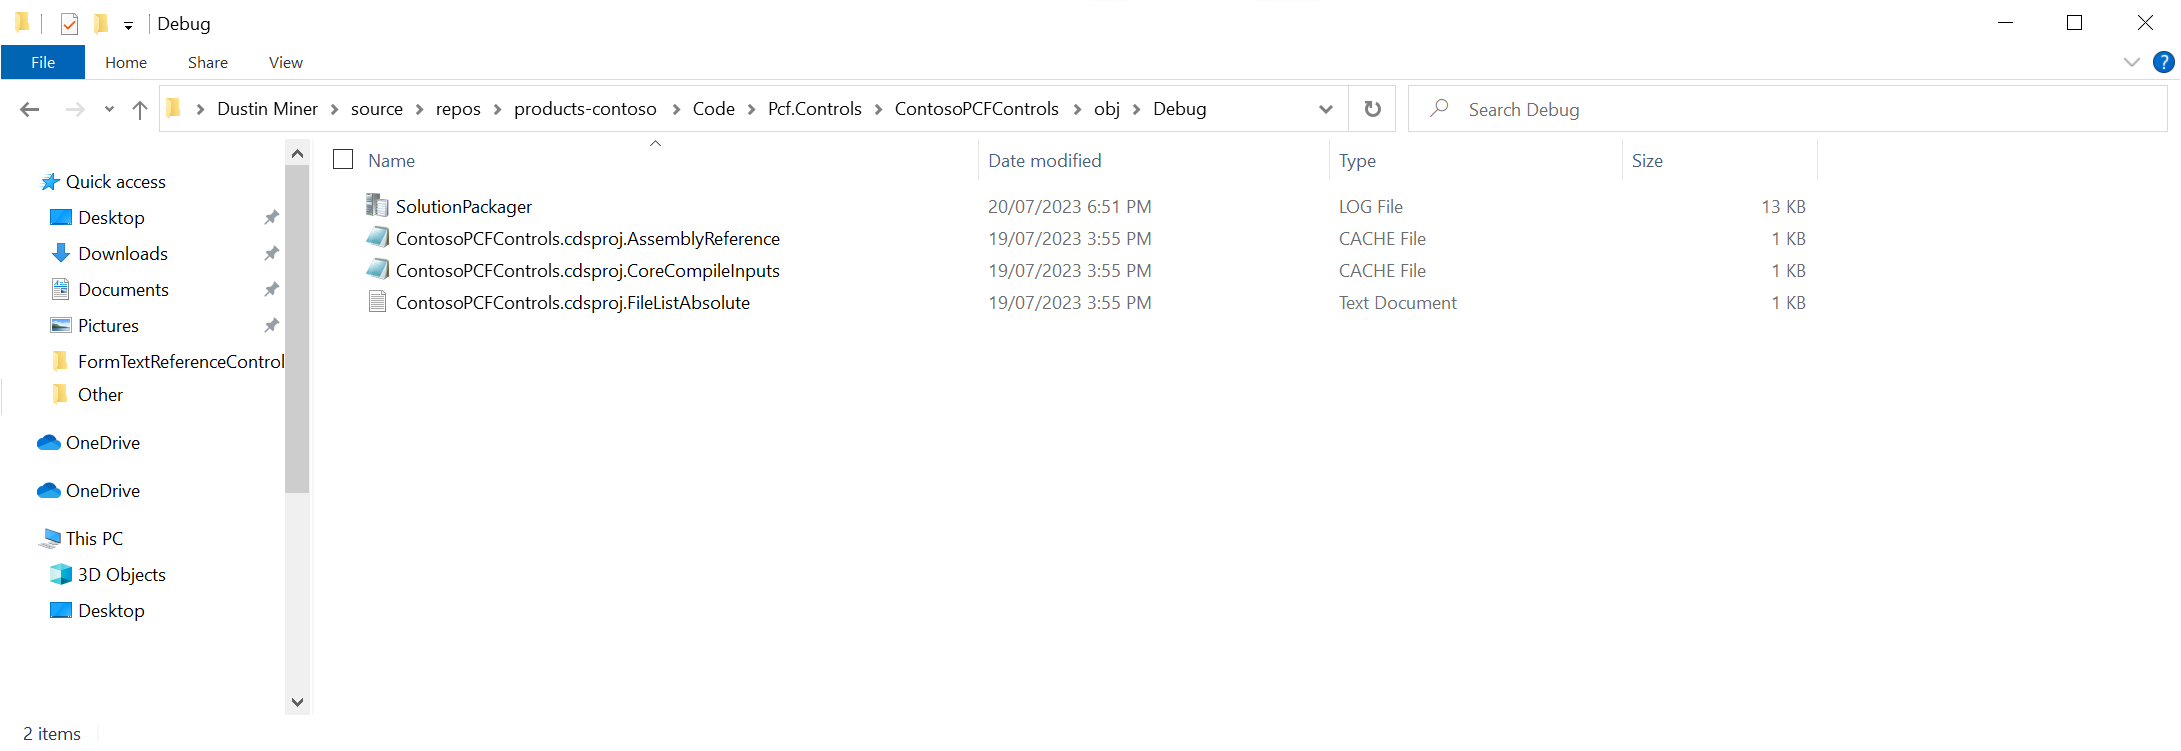This screenshot has height=751, width=2181.
Task: Click the SolutionPackager log file icon
Action: [x=377, y=206]
